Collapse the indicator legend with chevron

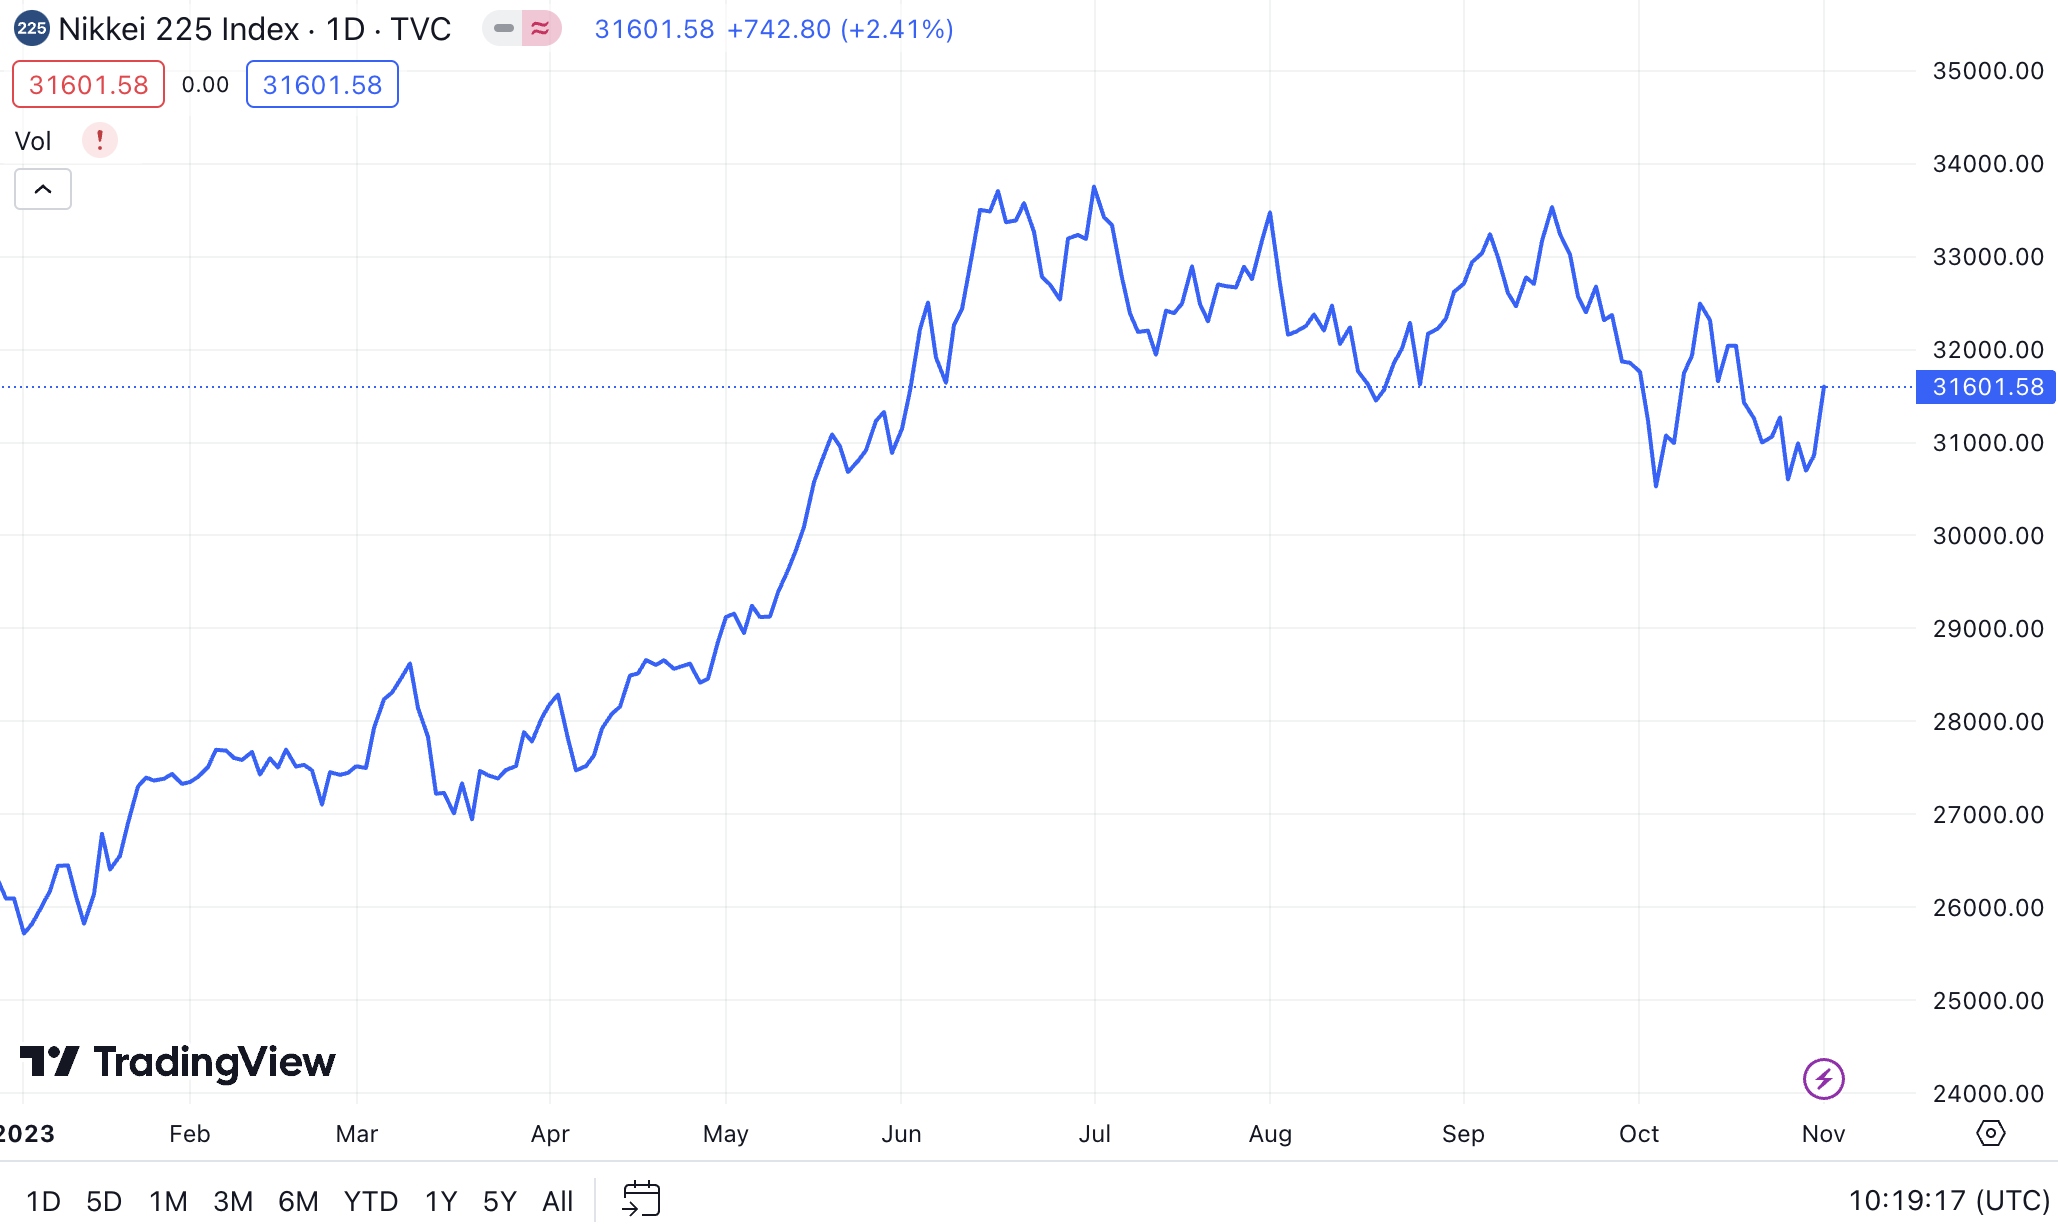point(43,189)
